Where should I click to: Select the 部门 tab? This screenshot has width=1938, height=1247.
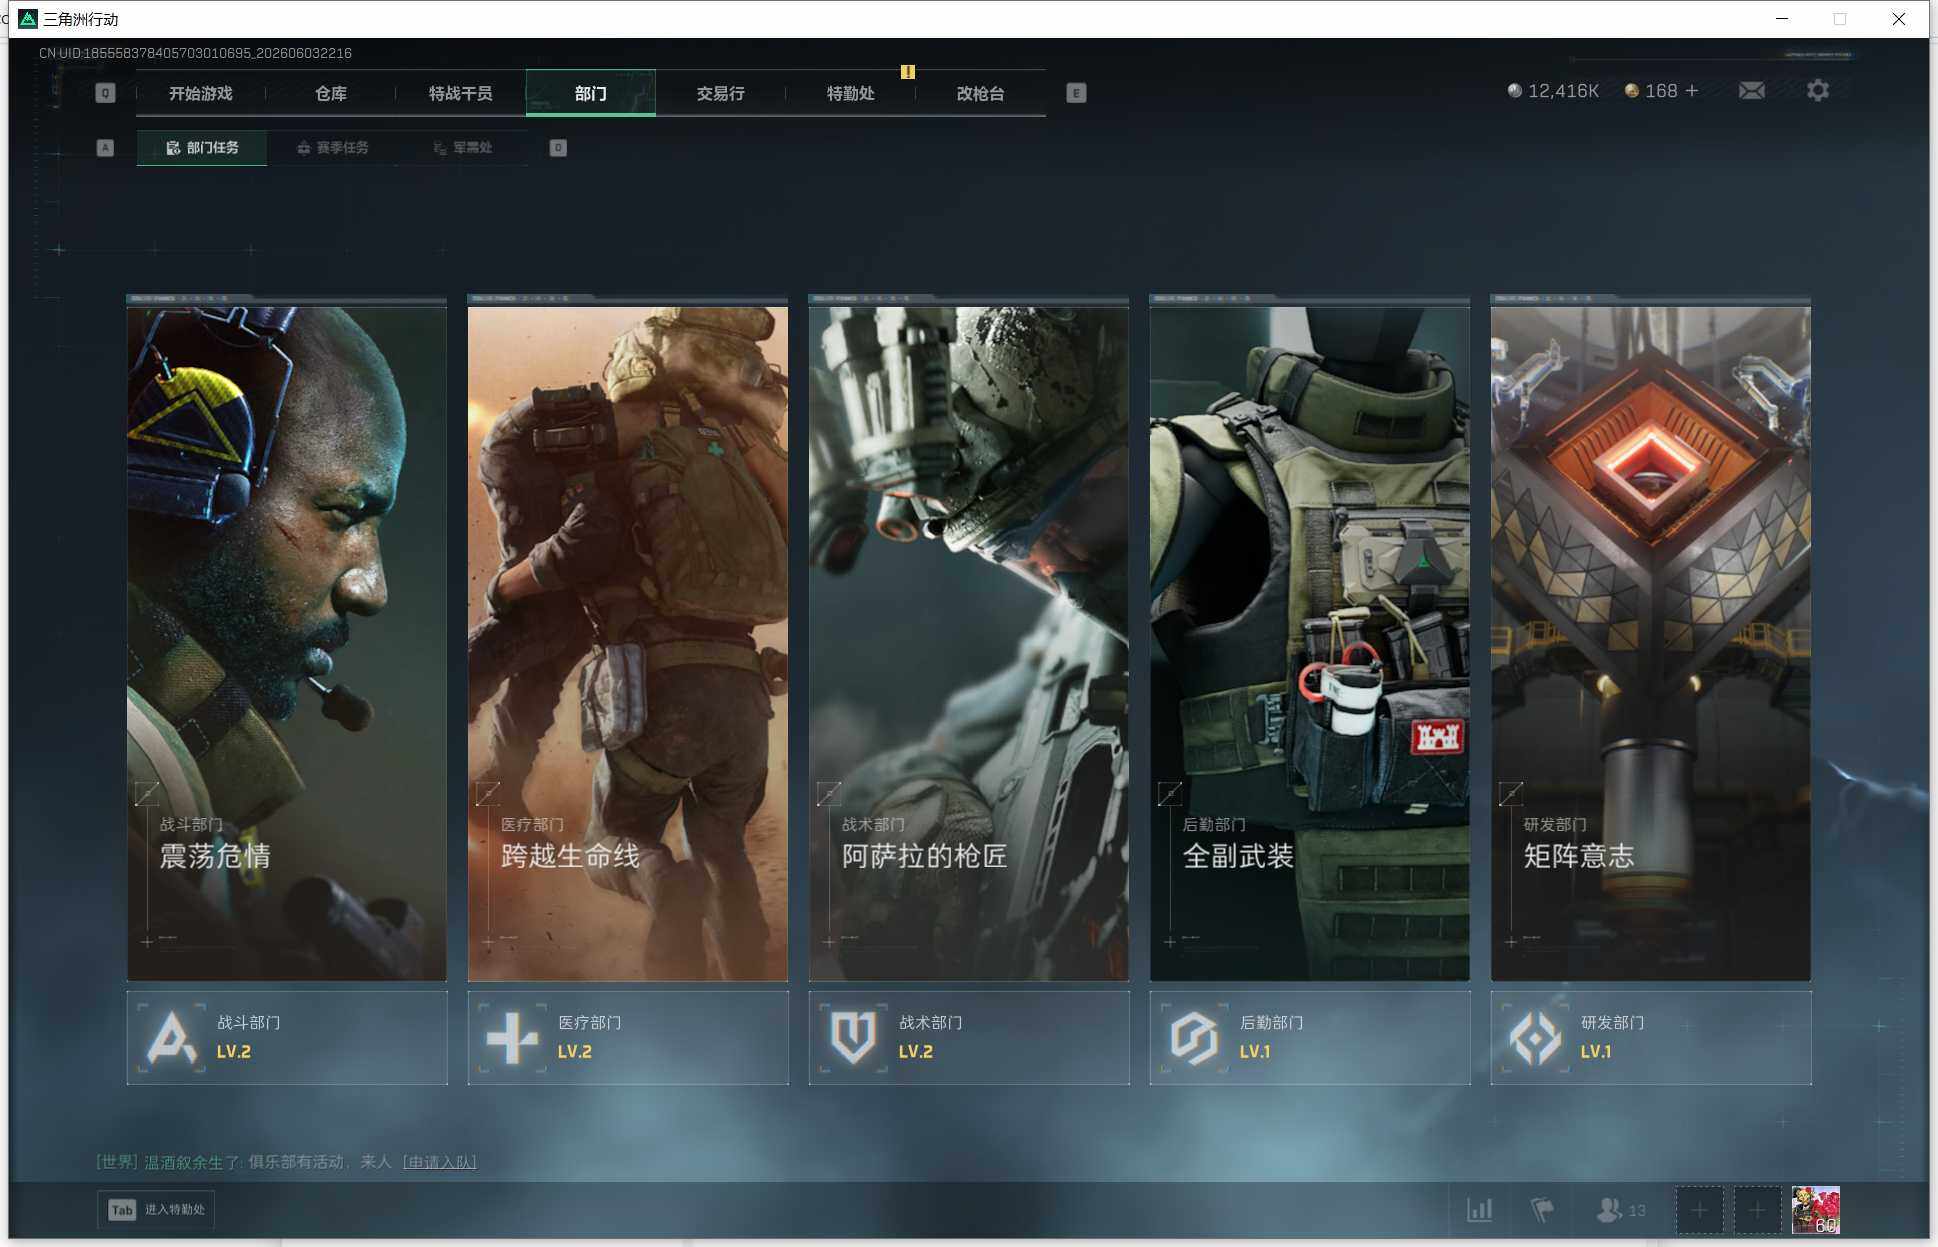click(591, 93)
